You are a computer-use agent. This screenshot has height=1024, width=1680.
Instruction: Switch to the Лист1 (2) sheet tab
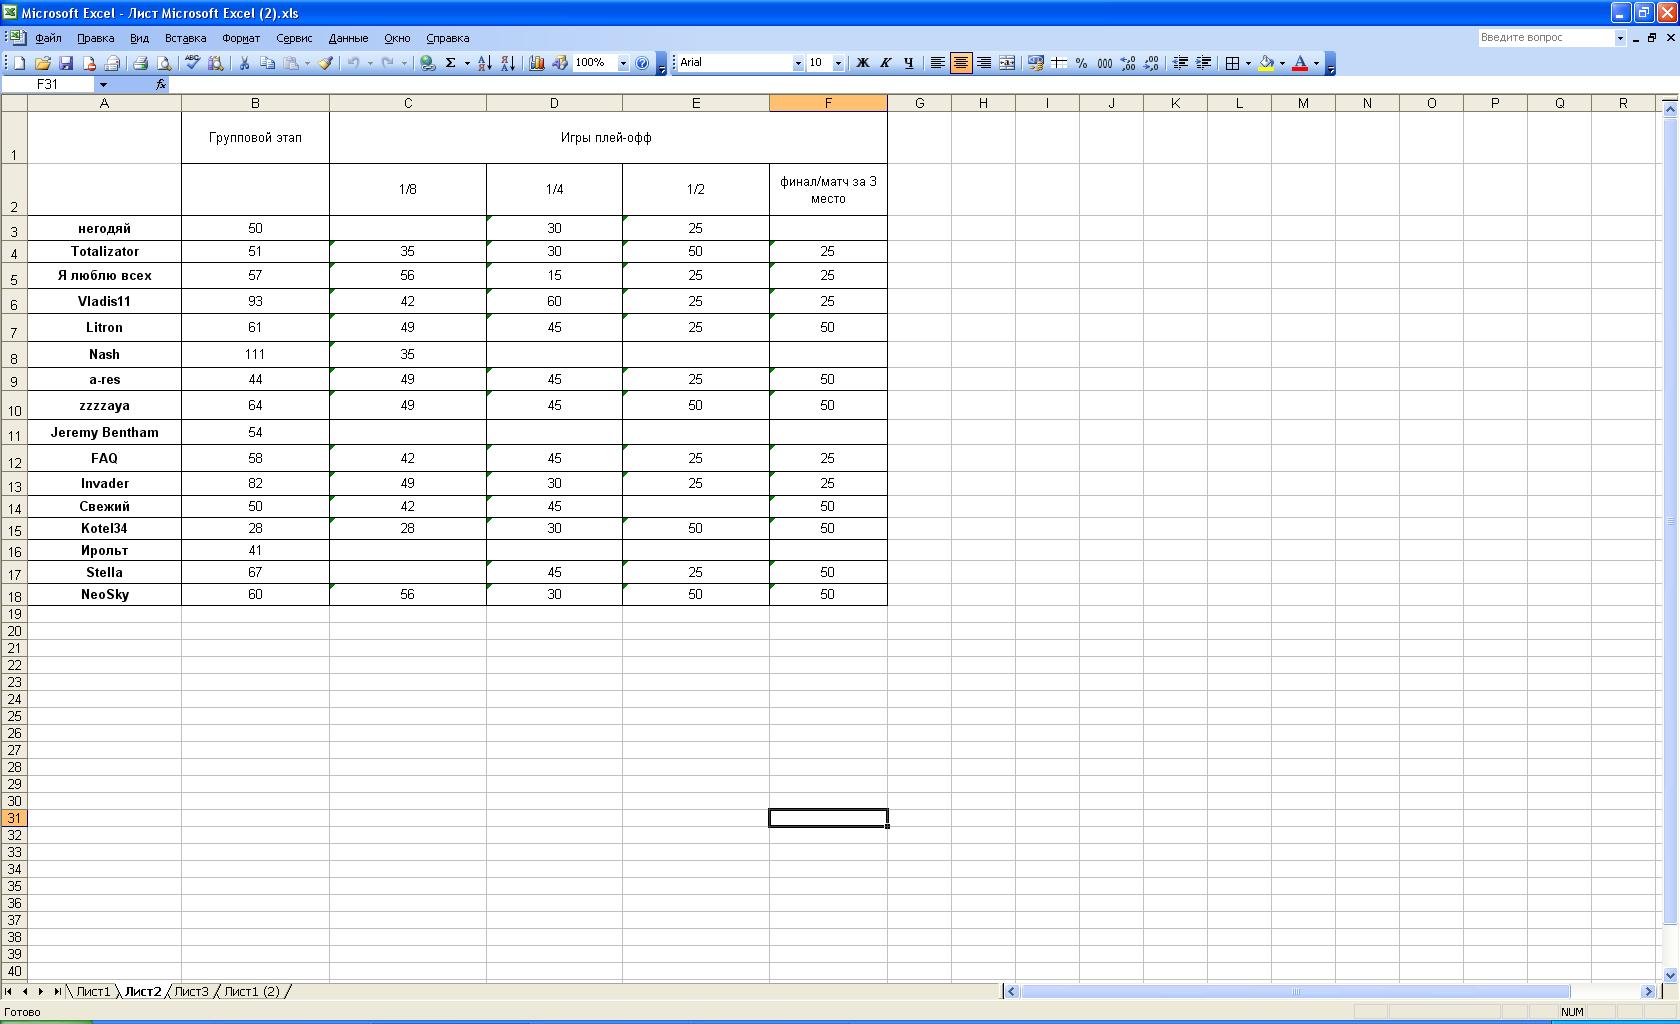pos(252,991)
